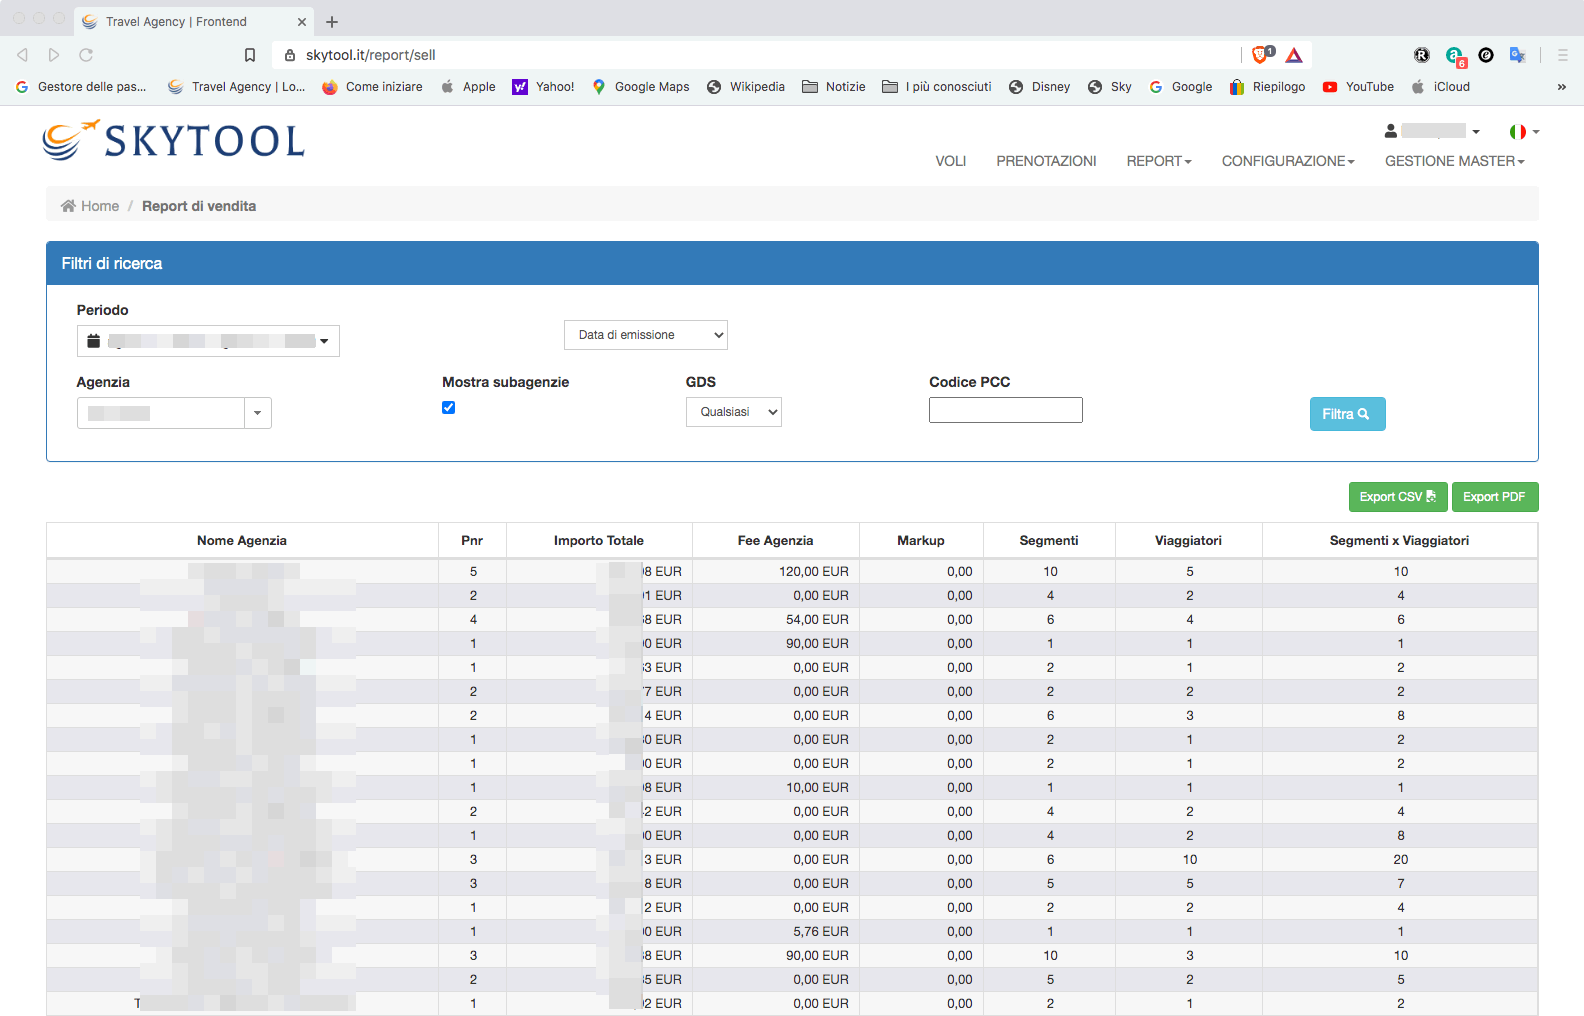1584x1016 pixels.
Task: Click the Brave shield icon
Action: (1260, 55)
